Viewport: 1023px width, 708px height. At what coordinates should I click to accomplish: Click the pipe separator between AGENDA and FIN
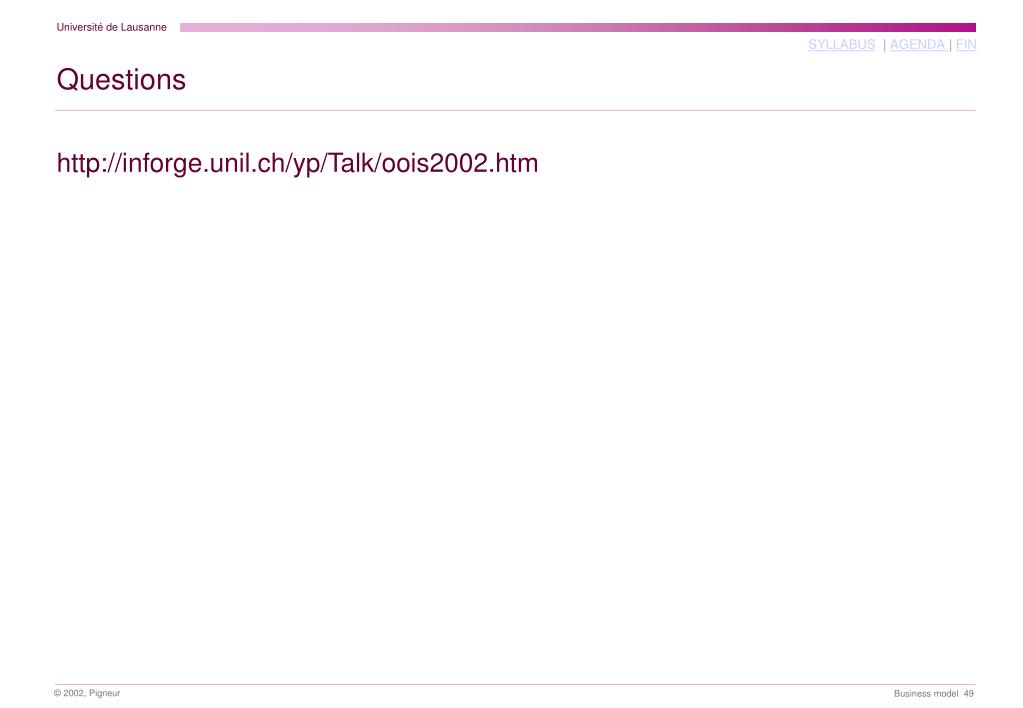(x=950, y=44)
